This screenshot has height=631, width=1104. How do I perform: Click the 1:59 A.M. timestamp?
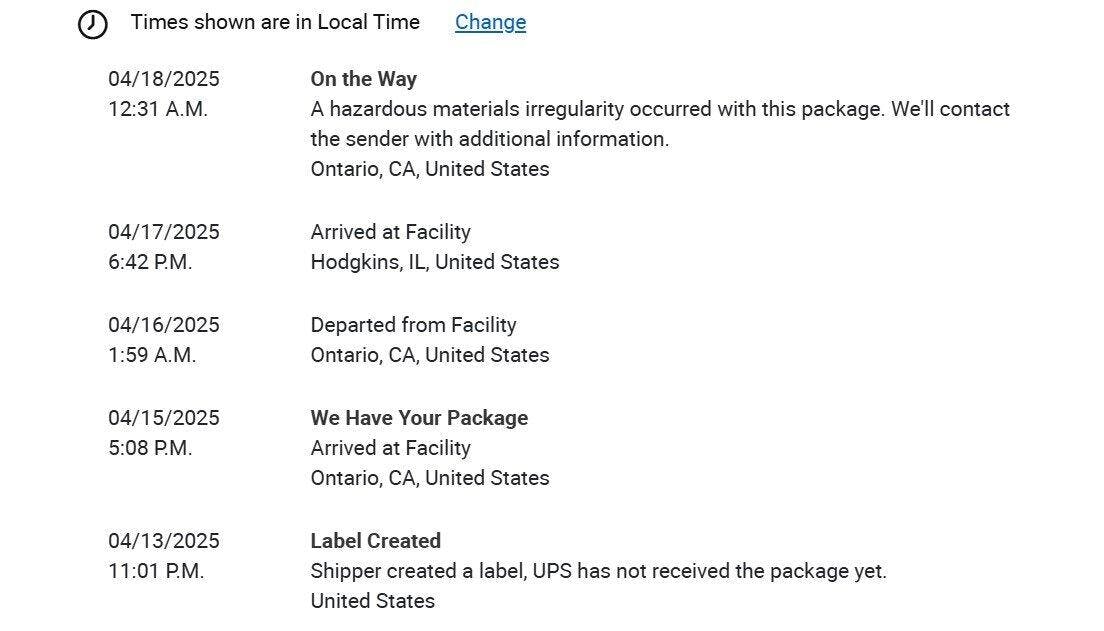(152, 355)
